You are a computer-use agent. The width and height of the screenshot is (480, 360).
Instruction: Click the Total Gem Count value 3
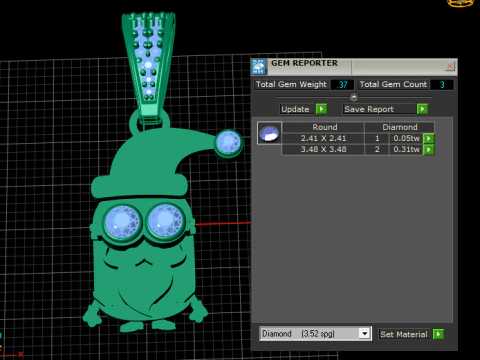coord(442,85)
